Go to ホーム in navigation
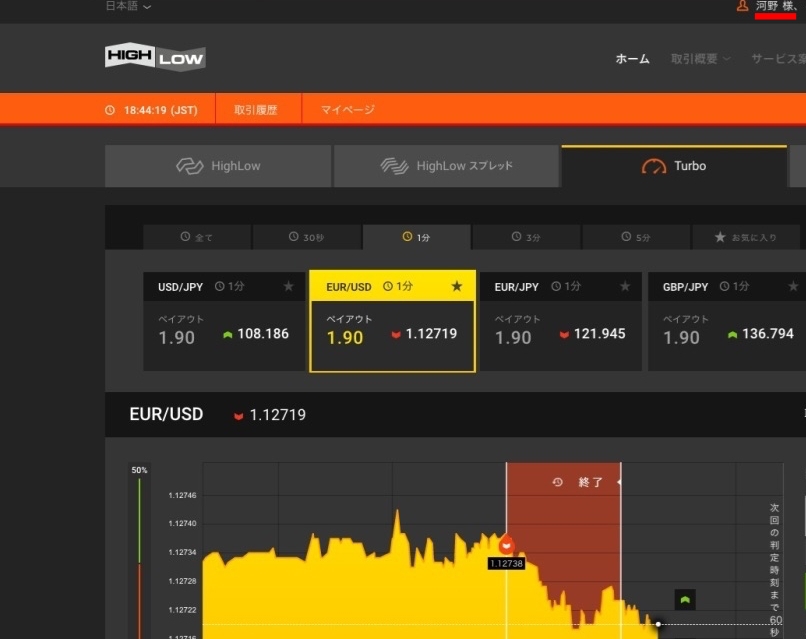This screenshot has height=639, width=806. coord(632,59)
